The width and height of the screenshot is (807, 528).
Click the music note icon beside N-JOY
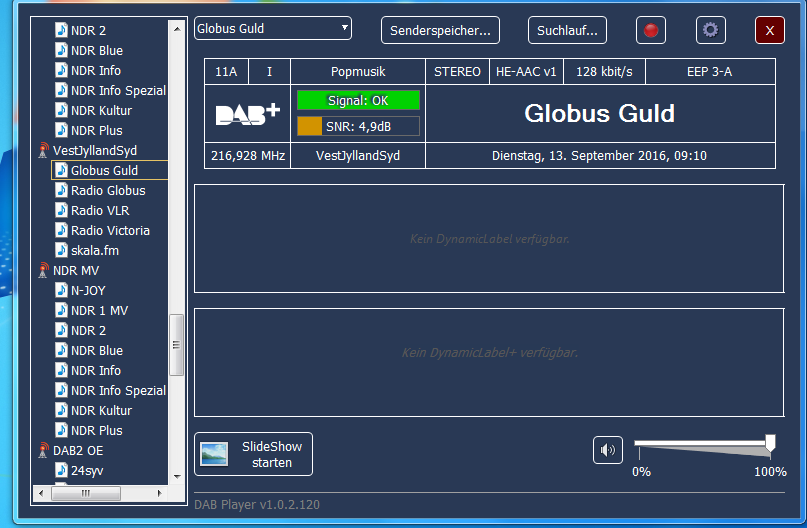pos(61,291)
